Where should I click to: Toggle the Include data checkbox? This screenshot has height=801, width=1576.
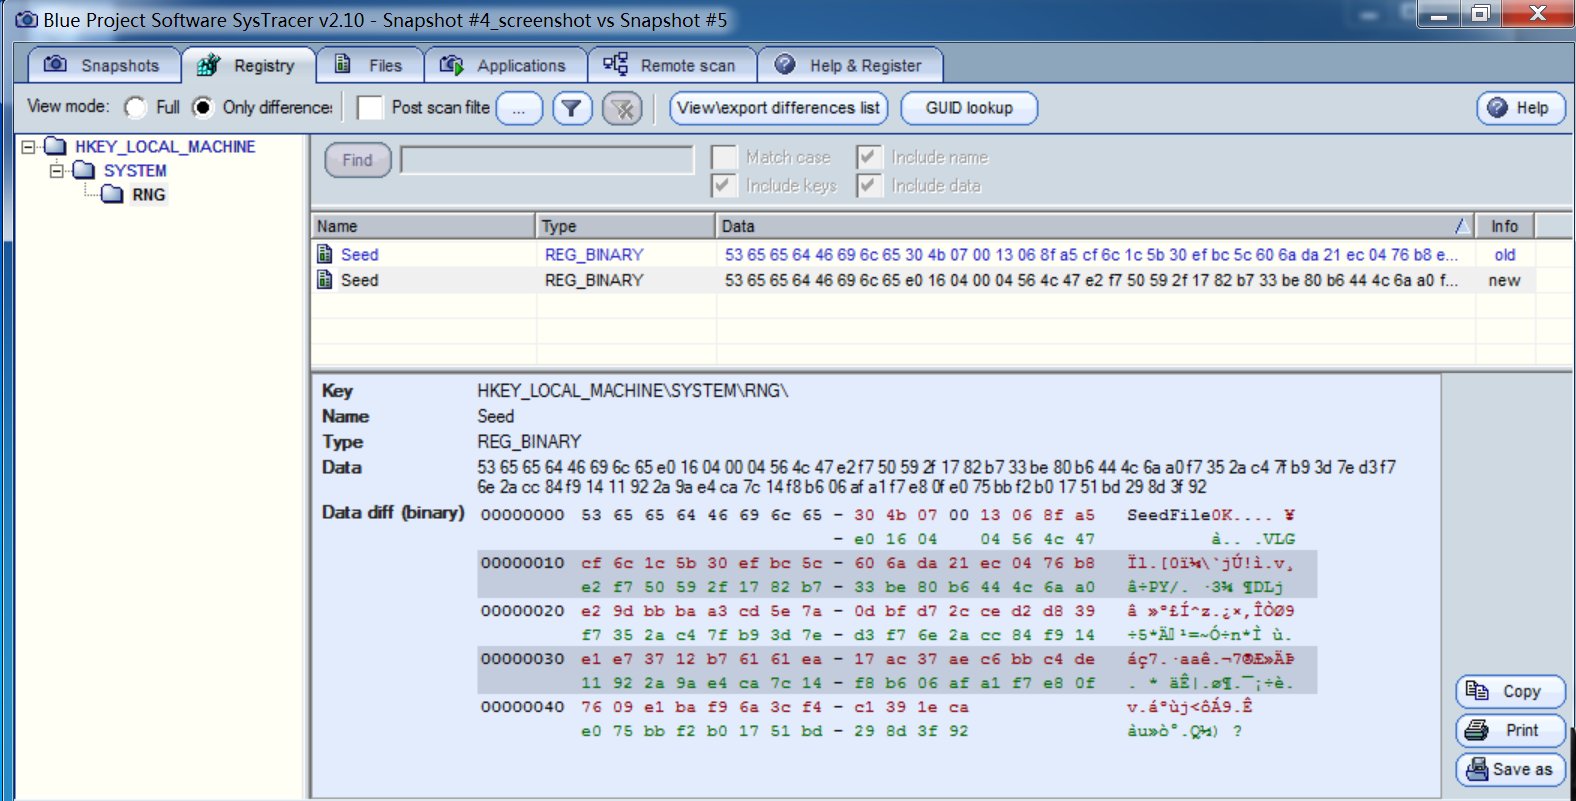pyautogui.click(x=869, y=185)
